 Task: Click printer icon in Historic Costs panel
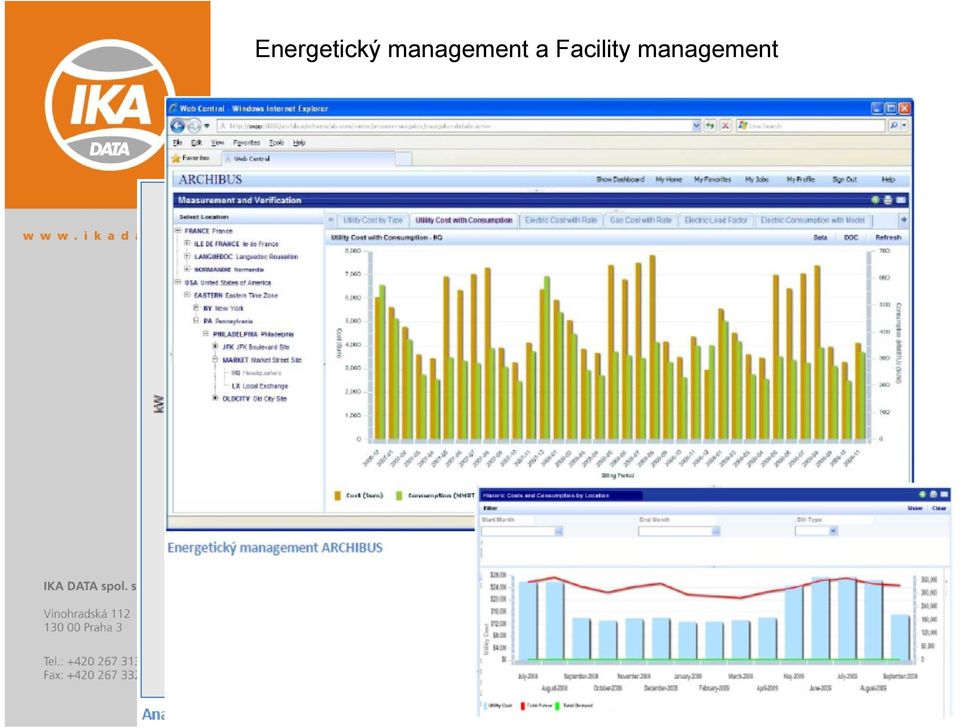933,494
